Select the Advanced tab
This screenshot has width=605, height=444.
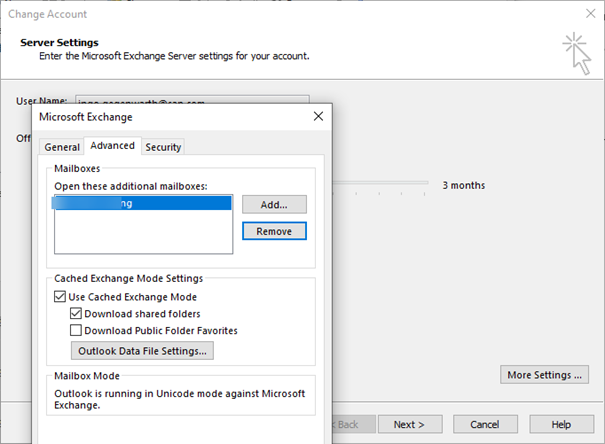(112, 146)
